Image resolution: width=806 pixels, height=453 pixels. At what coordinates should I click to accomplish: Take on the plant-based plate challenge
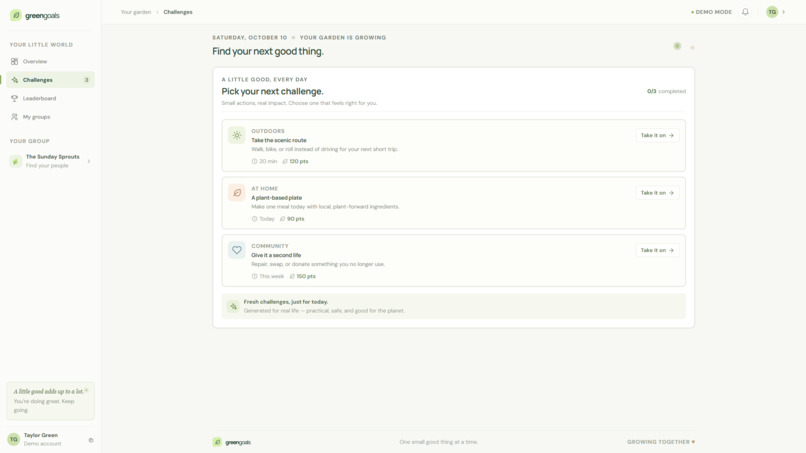657,193
